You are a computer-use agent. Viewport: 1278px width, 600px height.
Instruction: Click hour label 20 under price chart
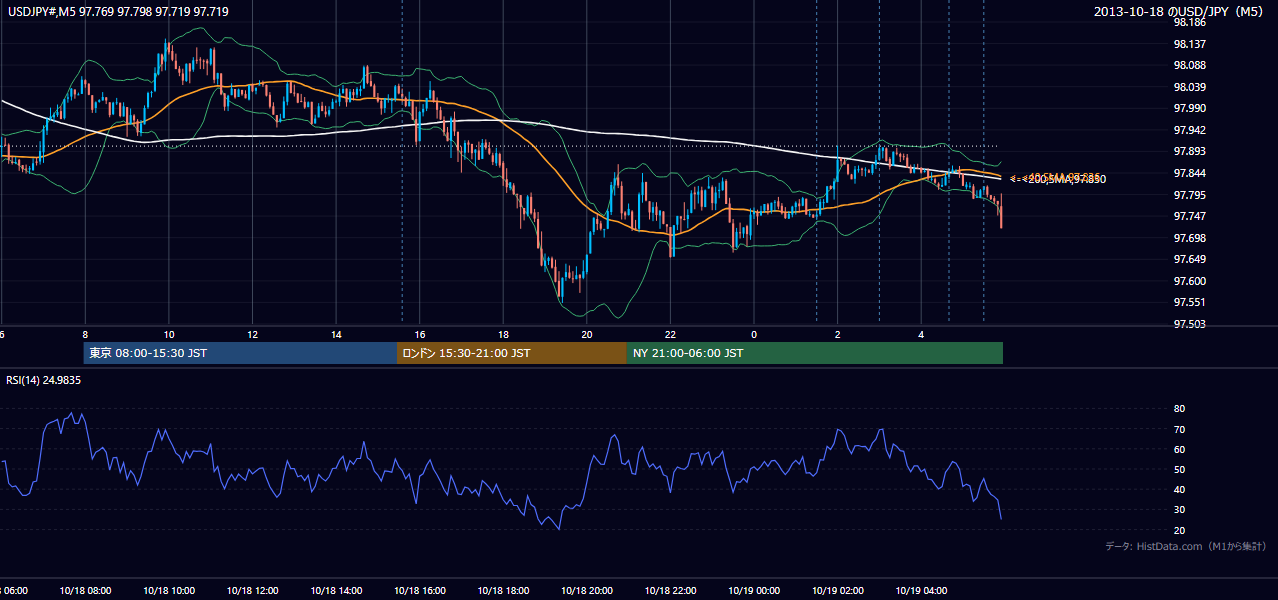tap(586, 334)
